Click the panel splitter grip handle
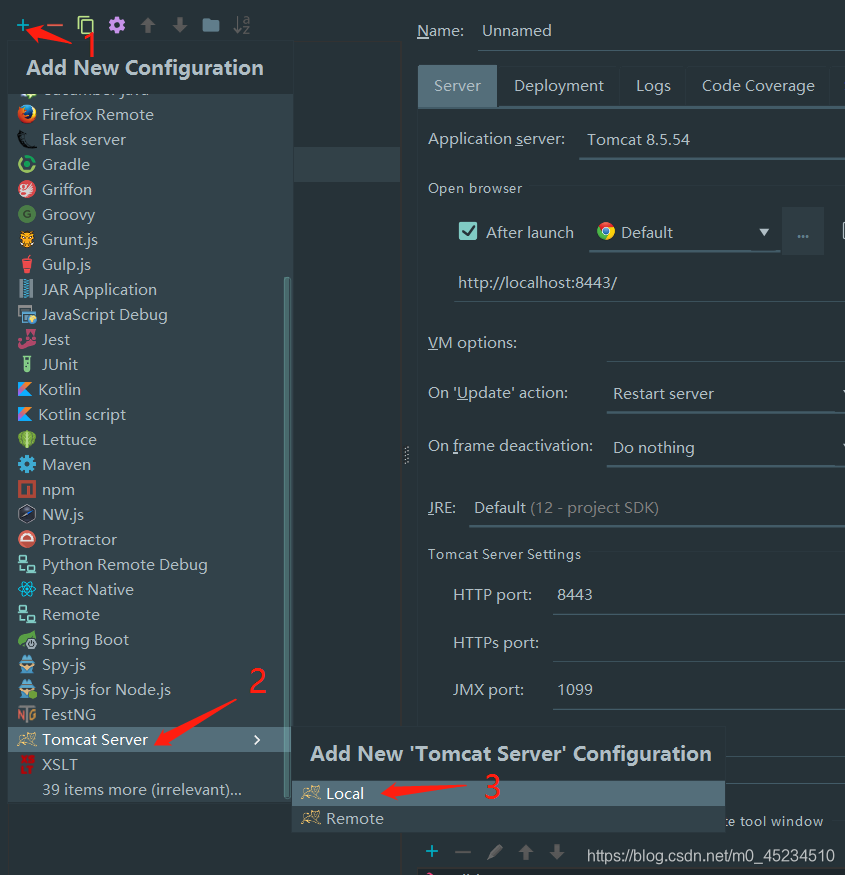This screenshot has height=875, width=845. (406, 455)
